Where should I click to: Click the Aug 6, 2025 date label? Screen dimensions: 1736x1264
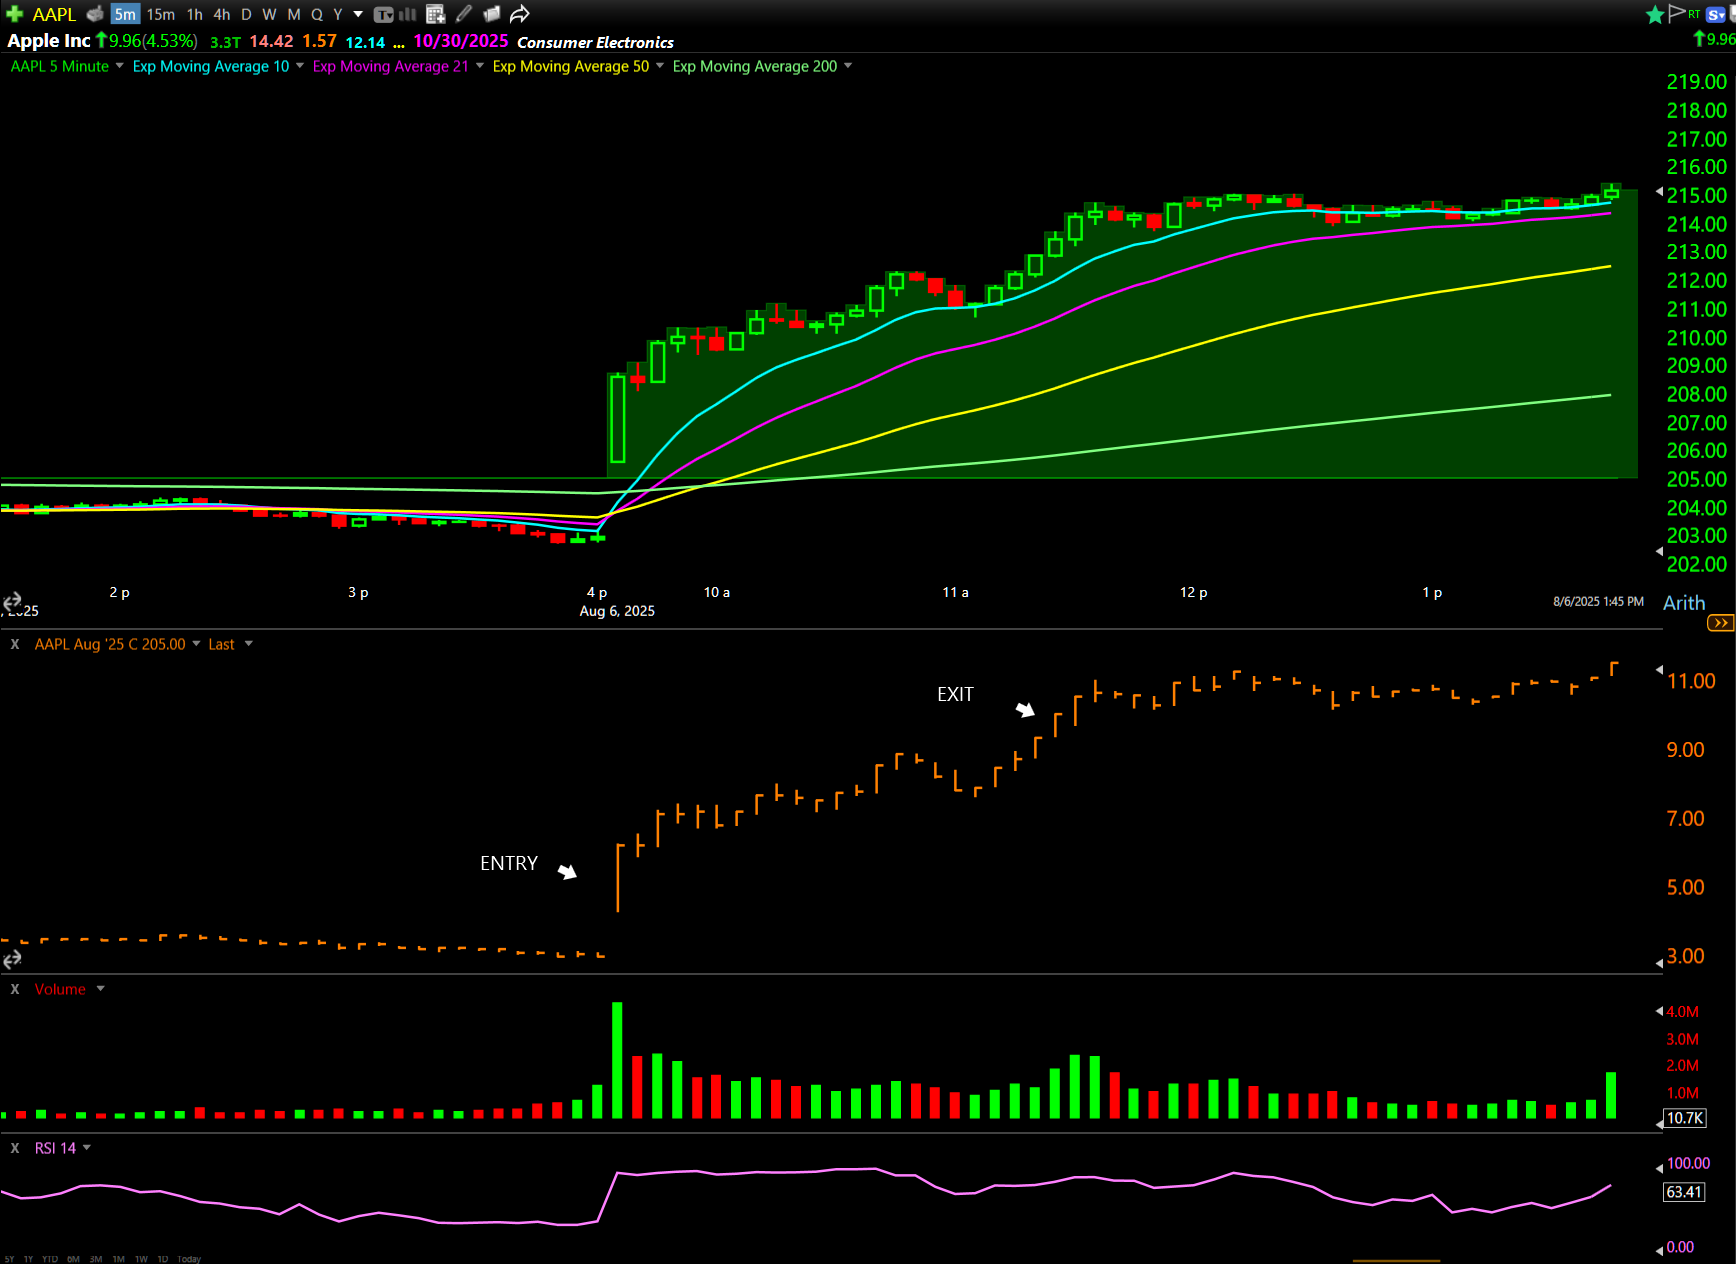[x=617, y=611]
